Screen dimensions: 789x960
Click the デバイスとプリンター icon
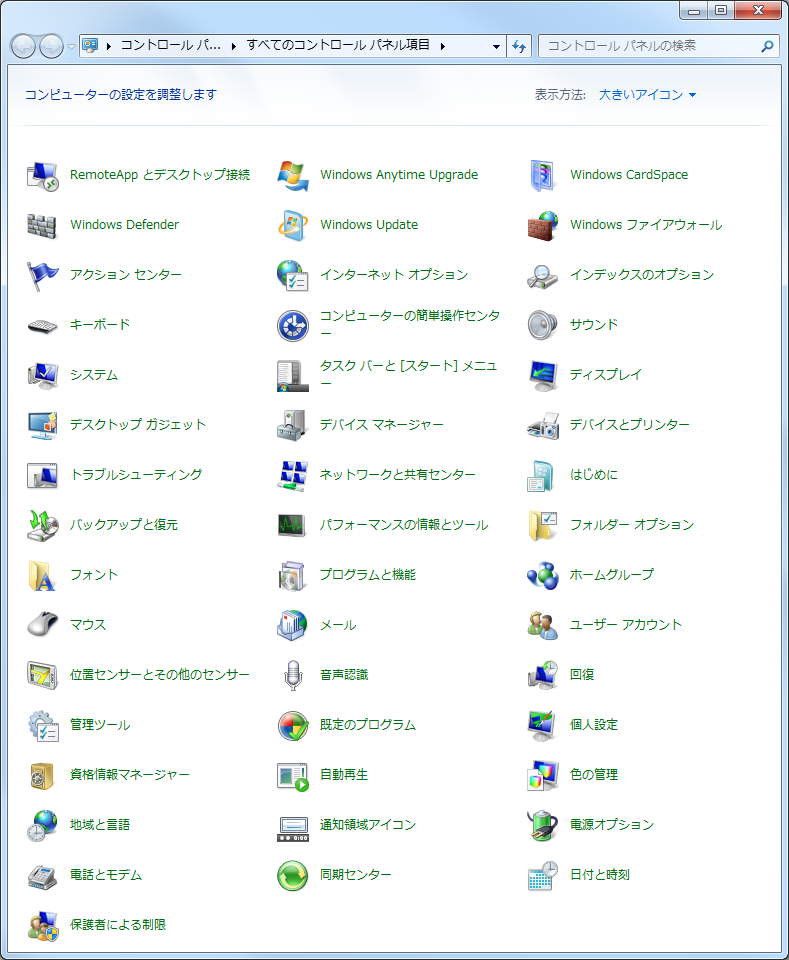point(542,425)
